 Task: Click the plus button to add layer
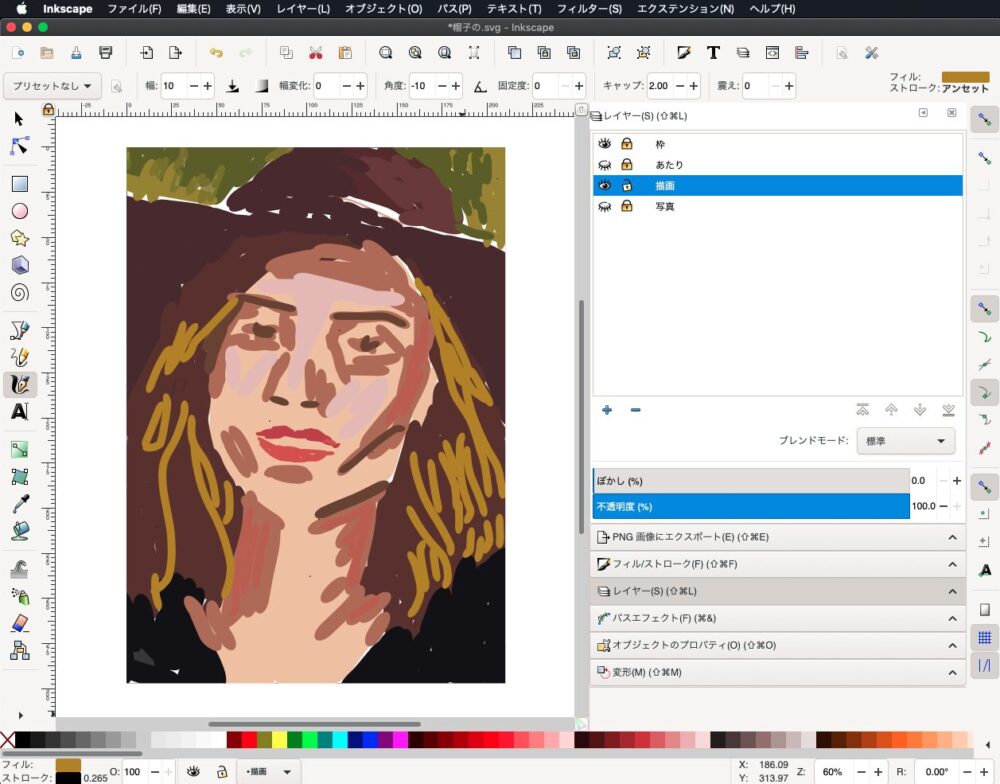(x=606, y=410)
